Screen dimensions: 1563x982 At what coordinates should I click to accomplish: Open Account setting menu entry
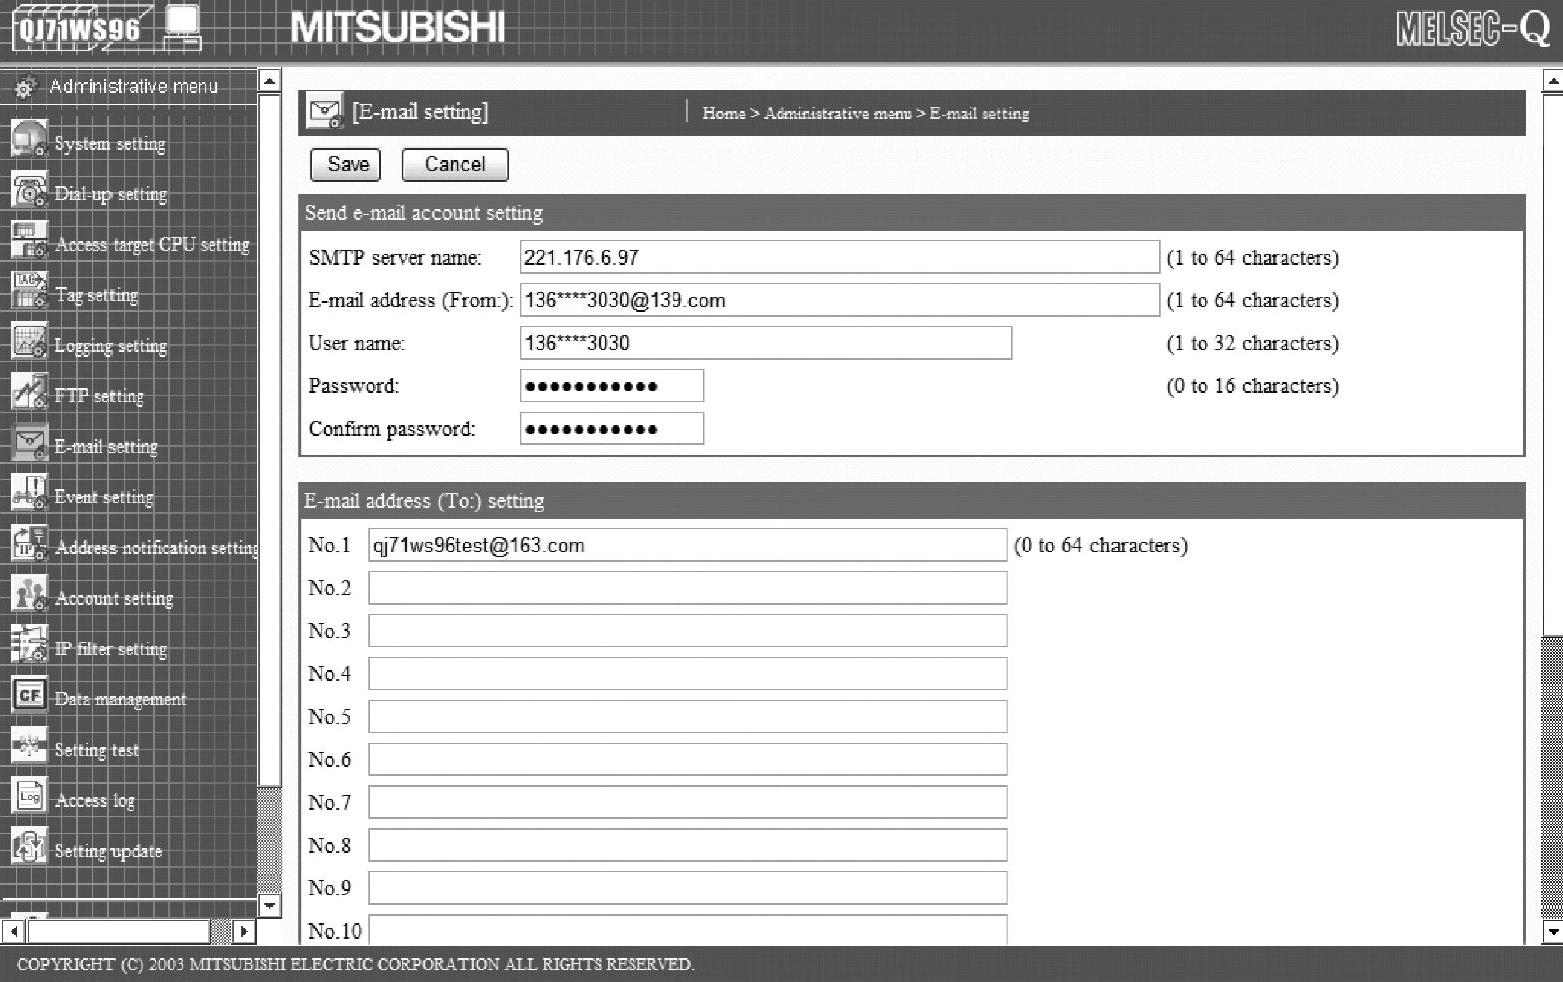pos(114,598)
